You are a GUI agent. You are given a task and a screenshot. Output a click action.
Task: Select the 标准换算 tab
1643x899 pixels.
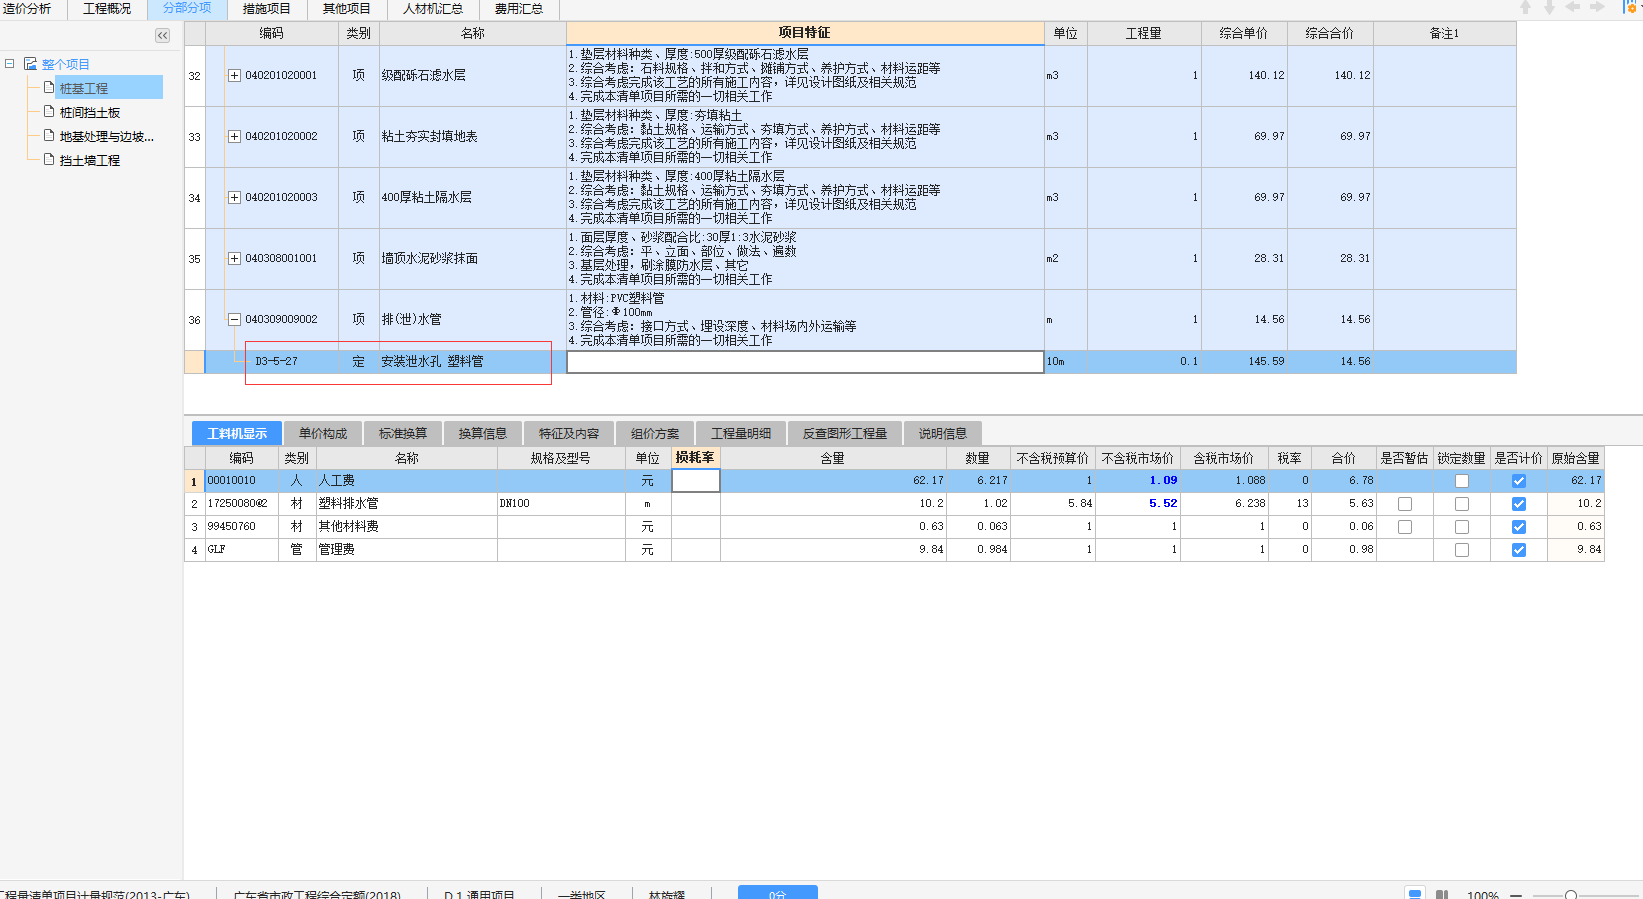pyautogui.click(x=403, y=433)
